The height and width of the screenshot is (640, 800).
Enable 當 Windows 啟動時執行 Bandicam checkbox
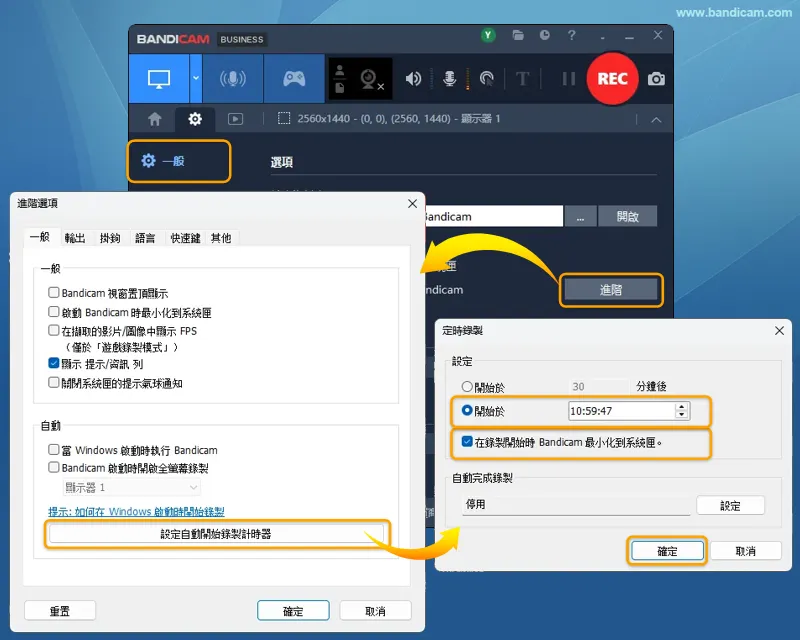click(54, 449)
